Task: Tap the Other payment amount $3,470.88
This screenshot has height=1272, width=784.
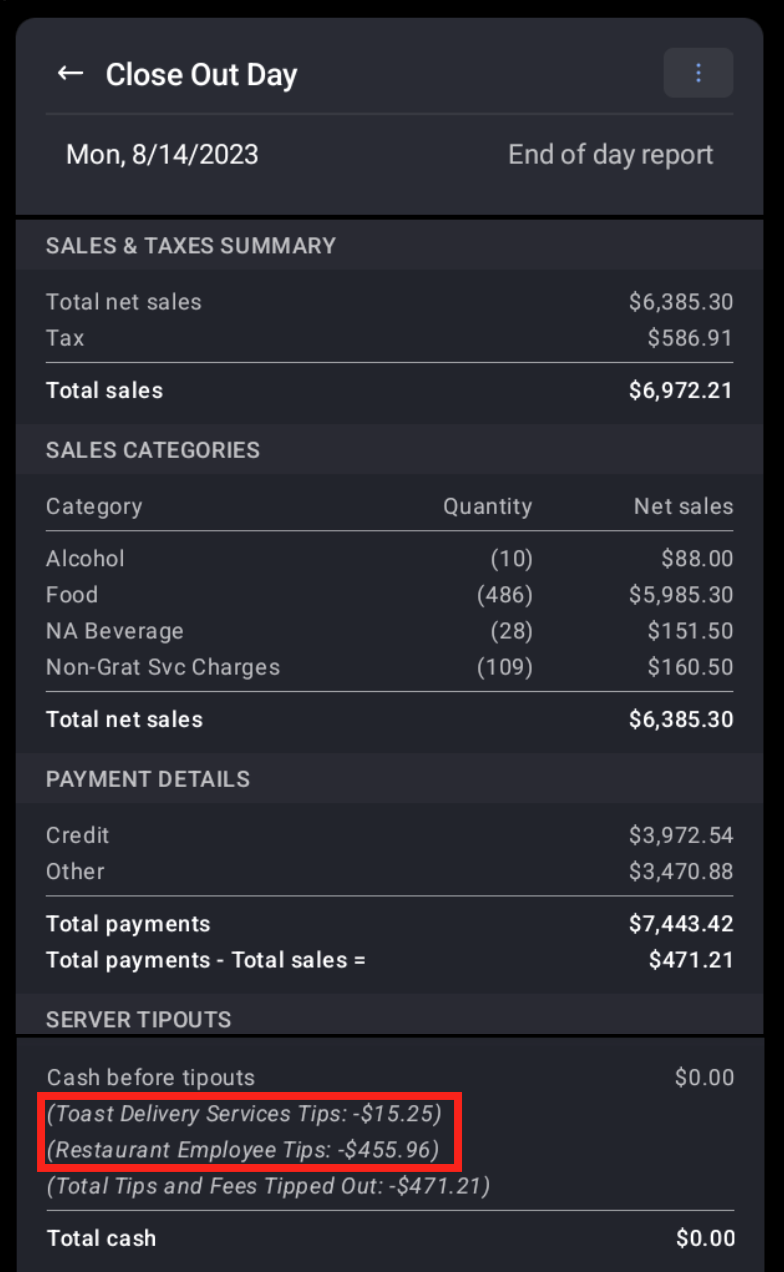Action: (x=680, y=871)
